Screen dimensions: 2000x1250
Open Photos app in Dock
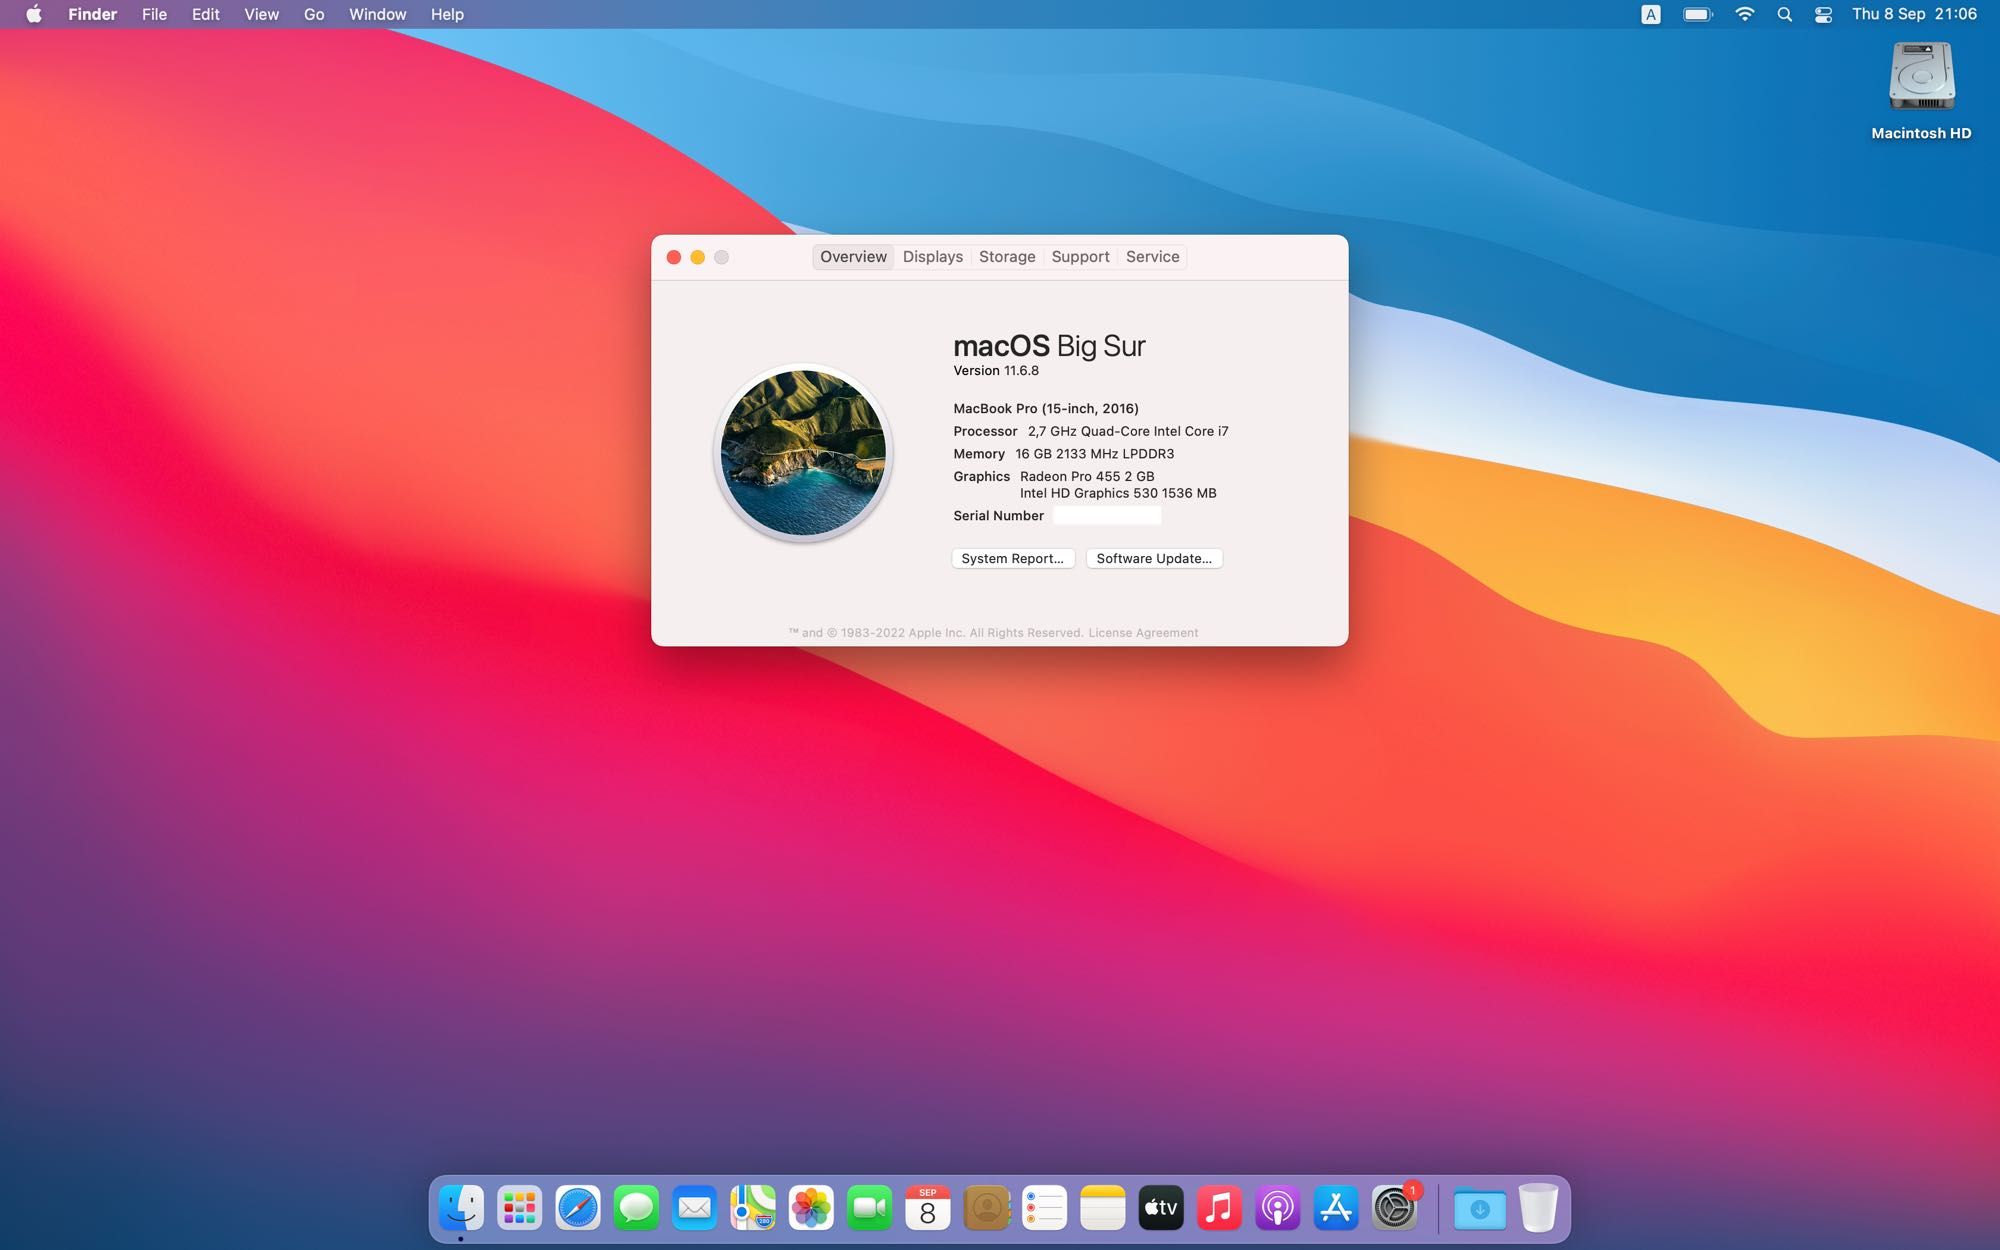[x=811, y=1208]
